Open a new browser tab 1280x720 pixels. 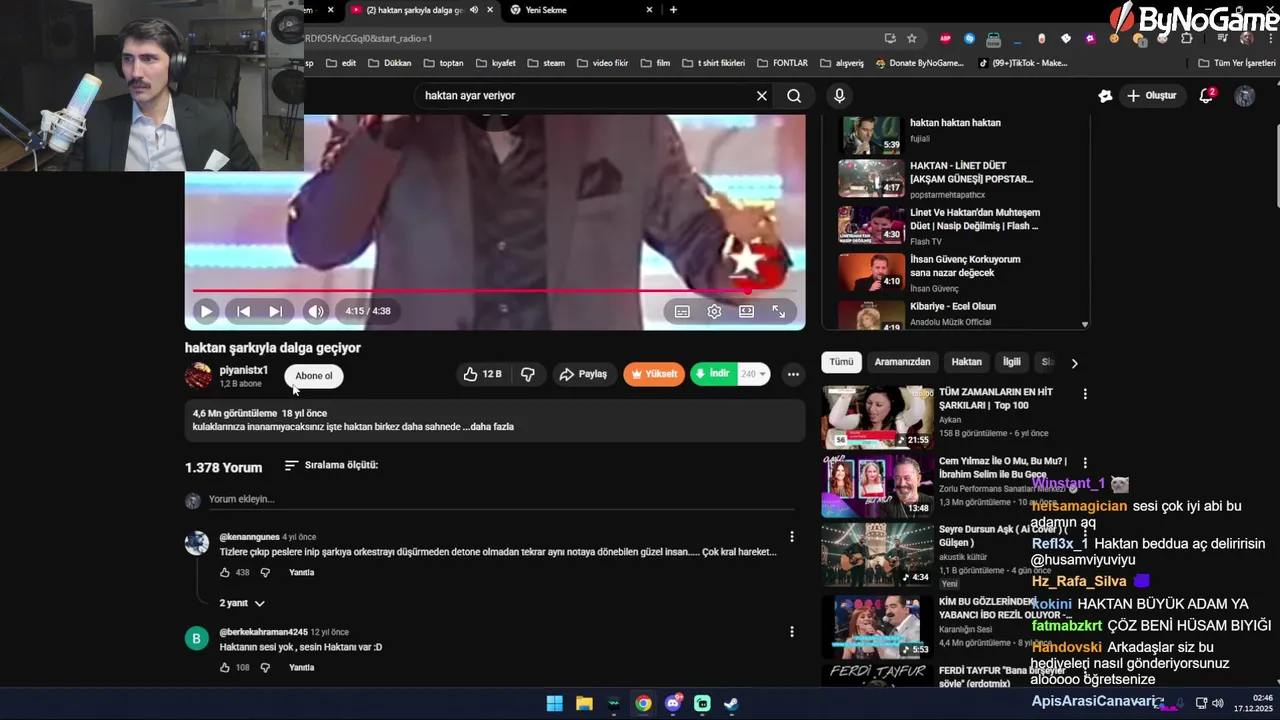[673, 10]
